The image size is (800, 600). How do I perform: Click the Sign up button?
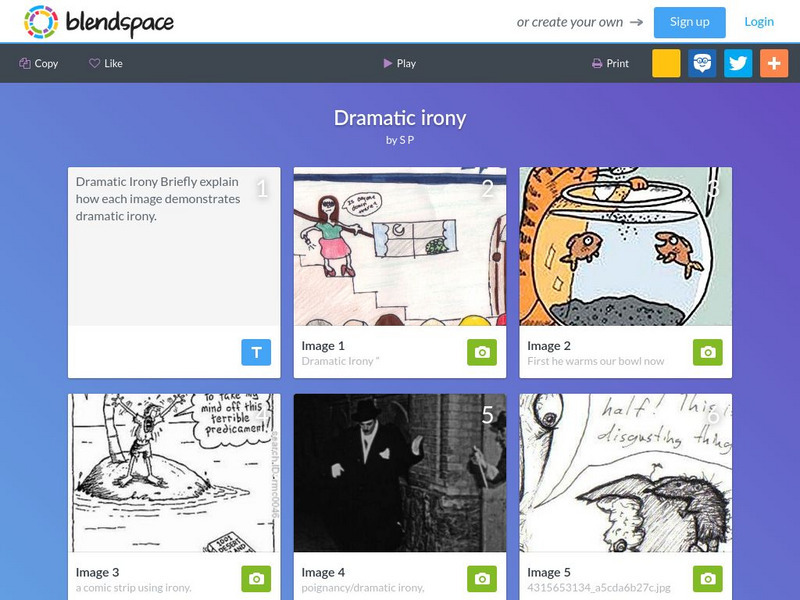pos(689,22)
